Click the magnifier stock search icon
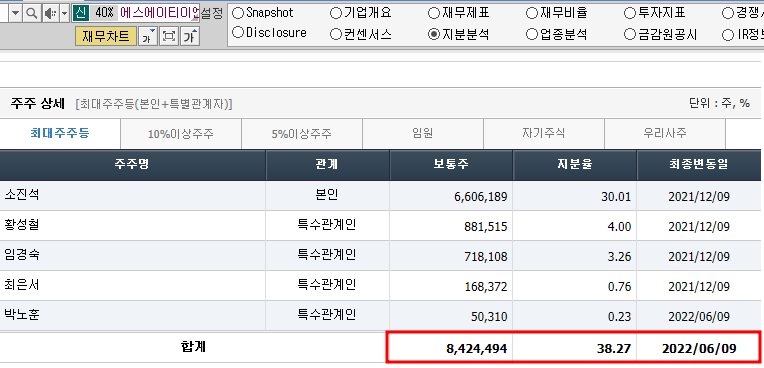The width and height of the screenshot is (764, 368). 32,14
